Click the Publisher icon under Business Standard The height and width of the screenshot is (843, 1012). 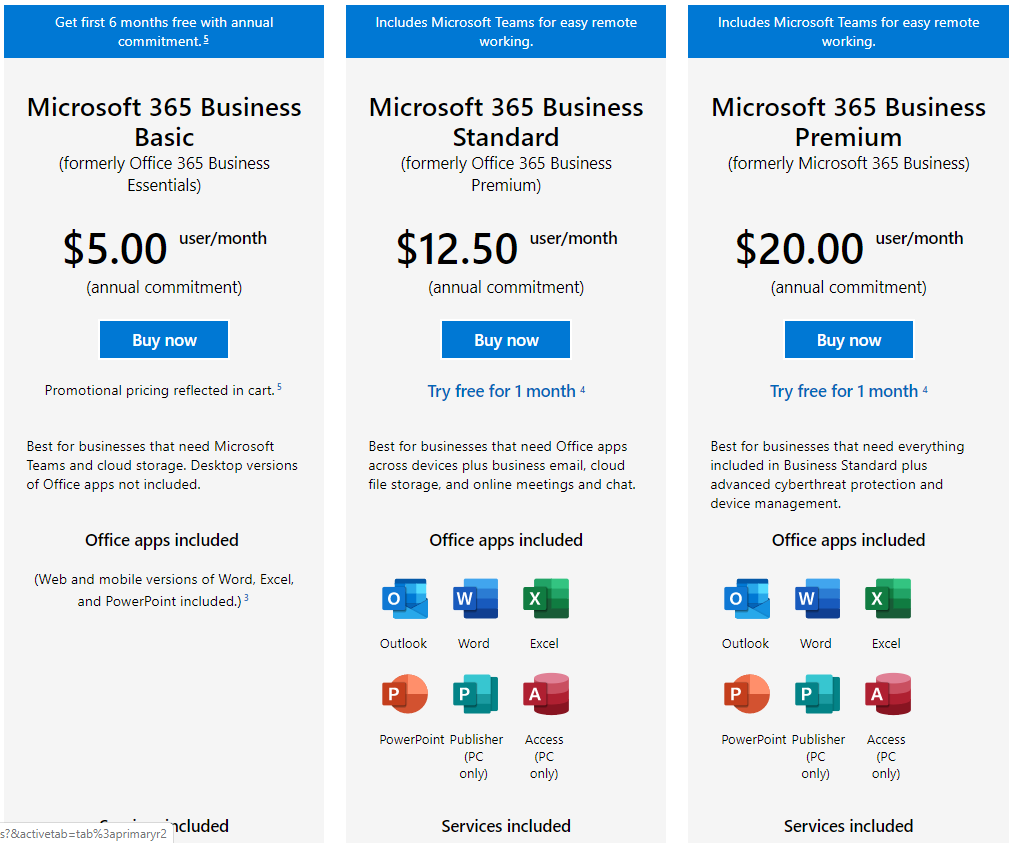[476, 694]
